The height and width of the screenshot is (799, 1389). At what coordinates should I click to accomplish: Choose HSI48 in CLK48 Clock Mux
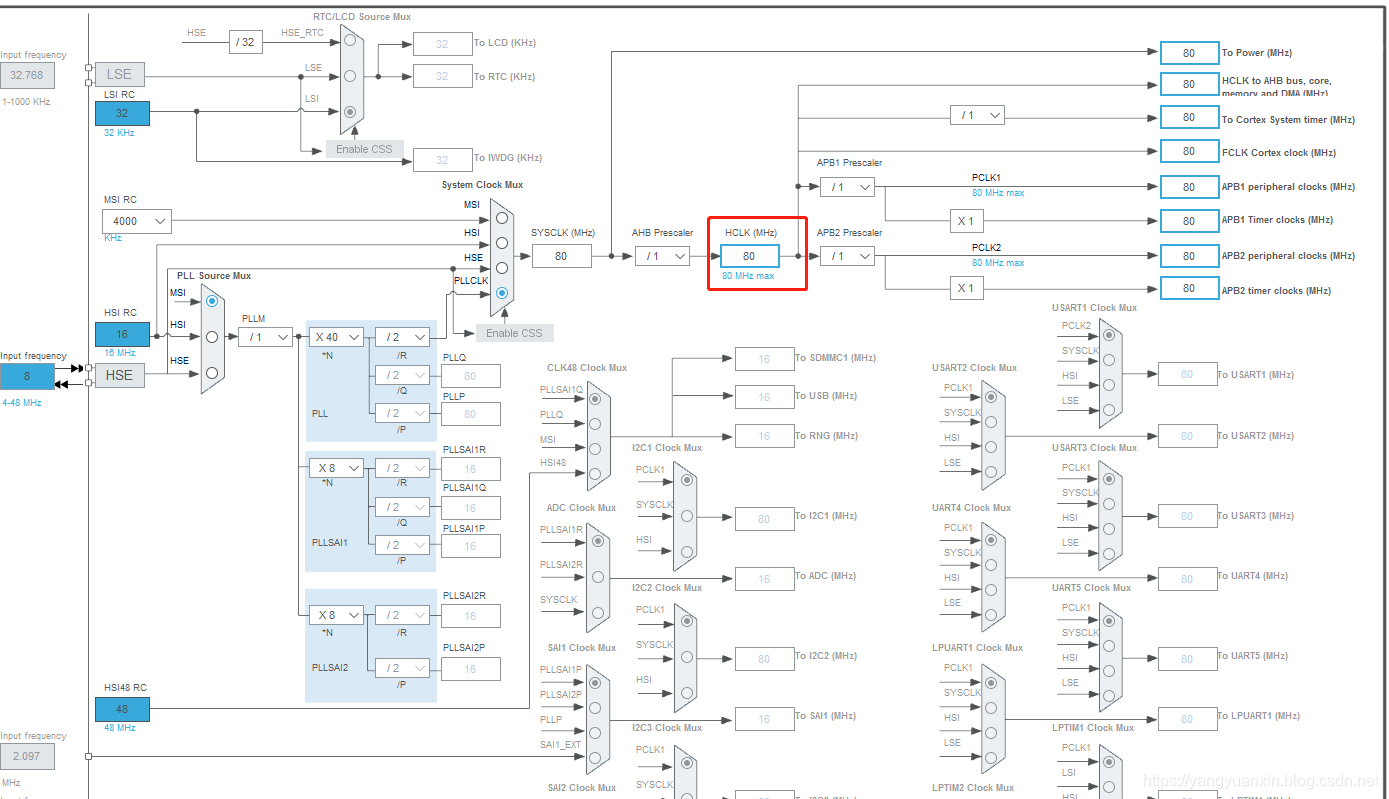pyautogui.click(x=596, y=473)
